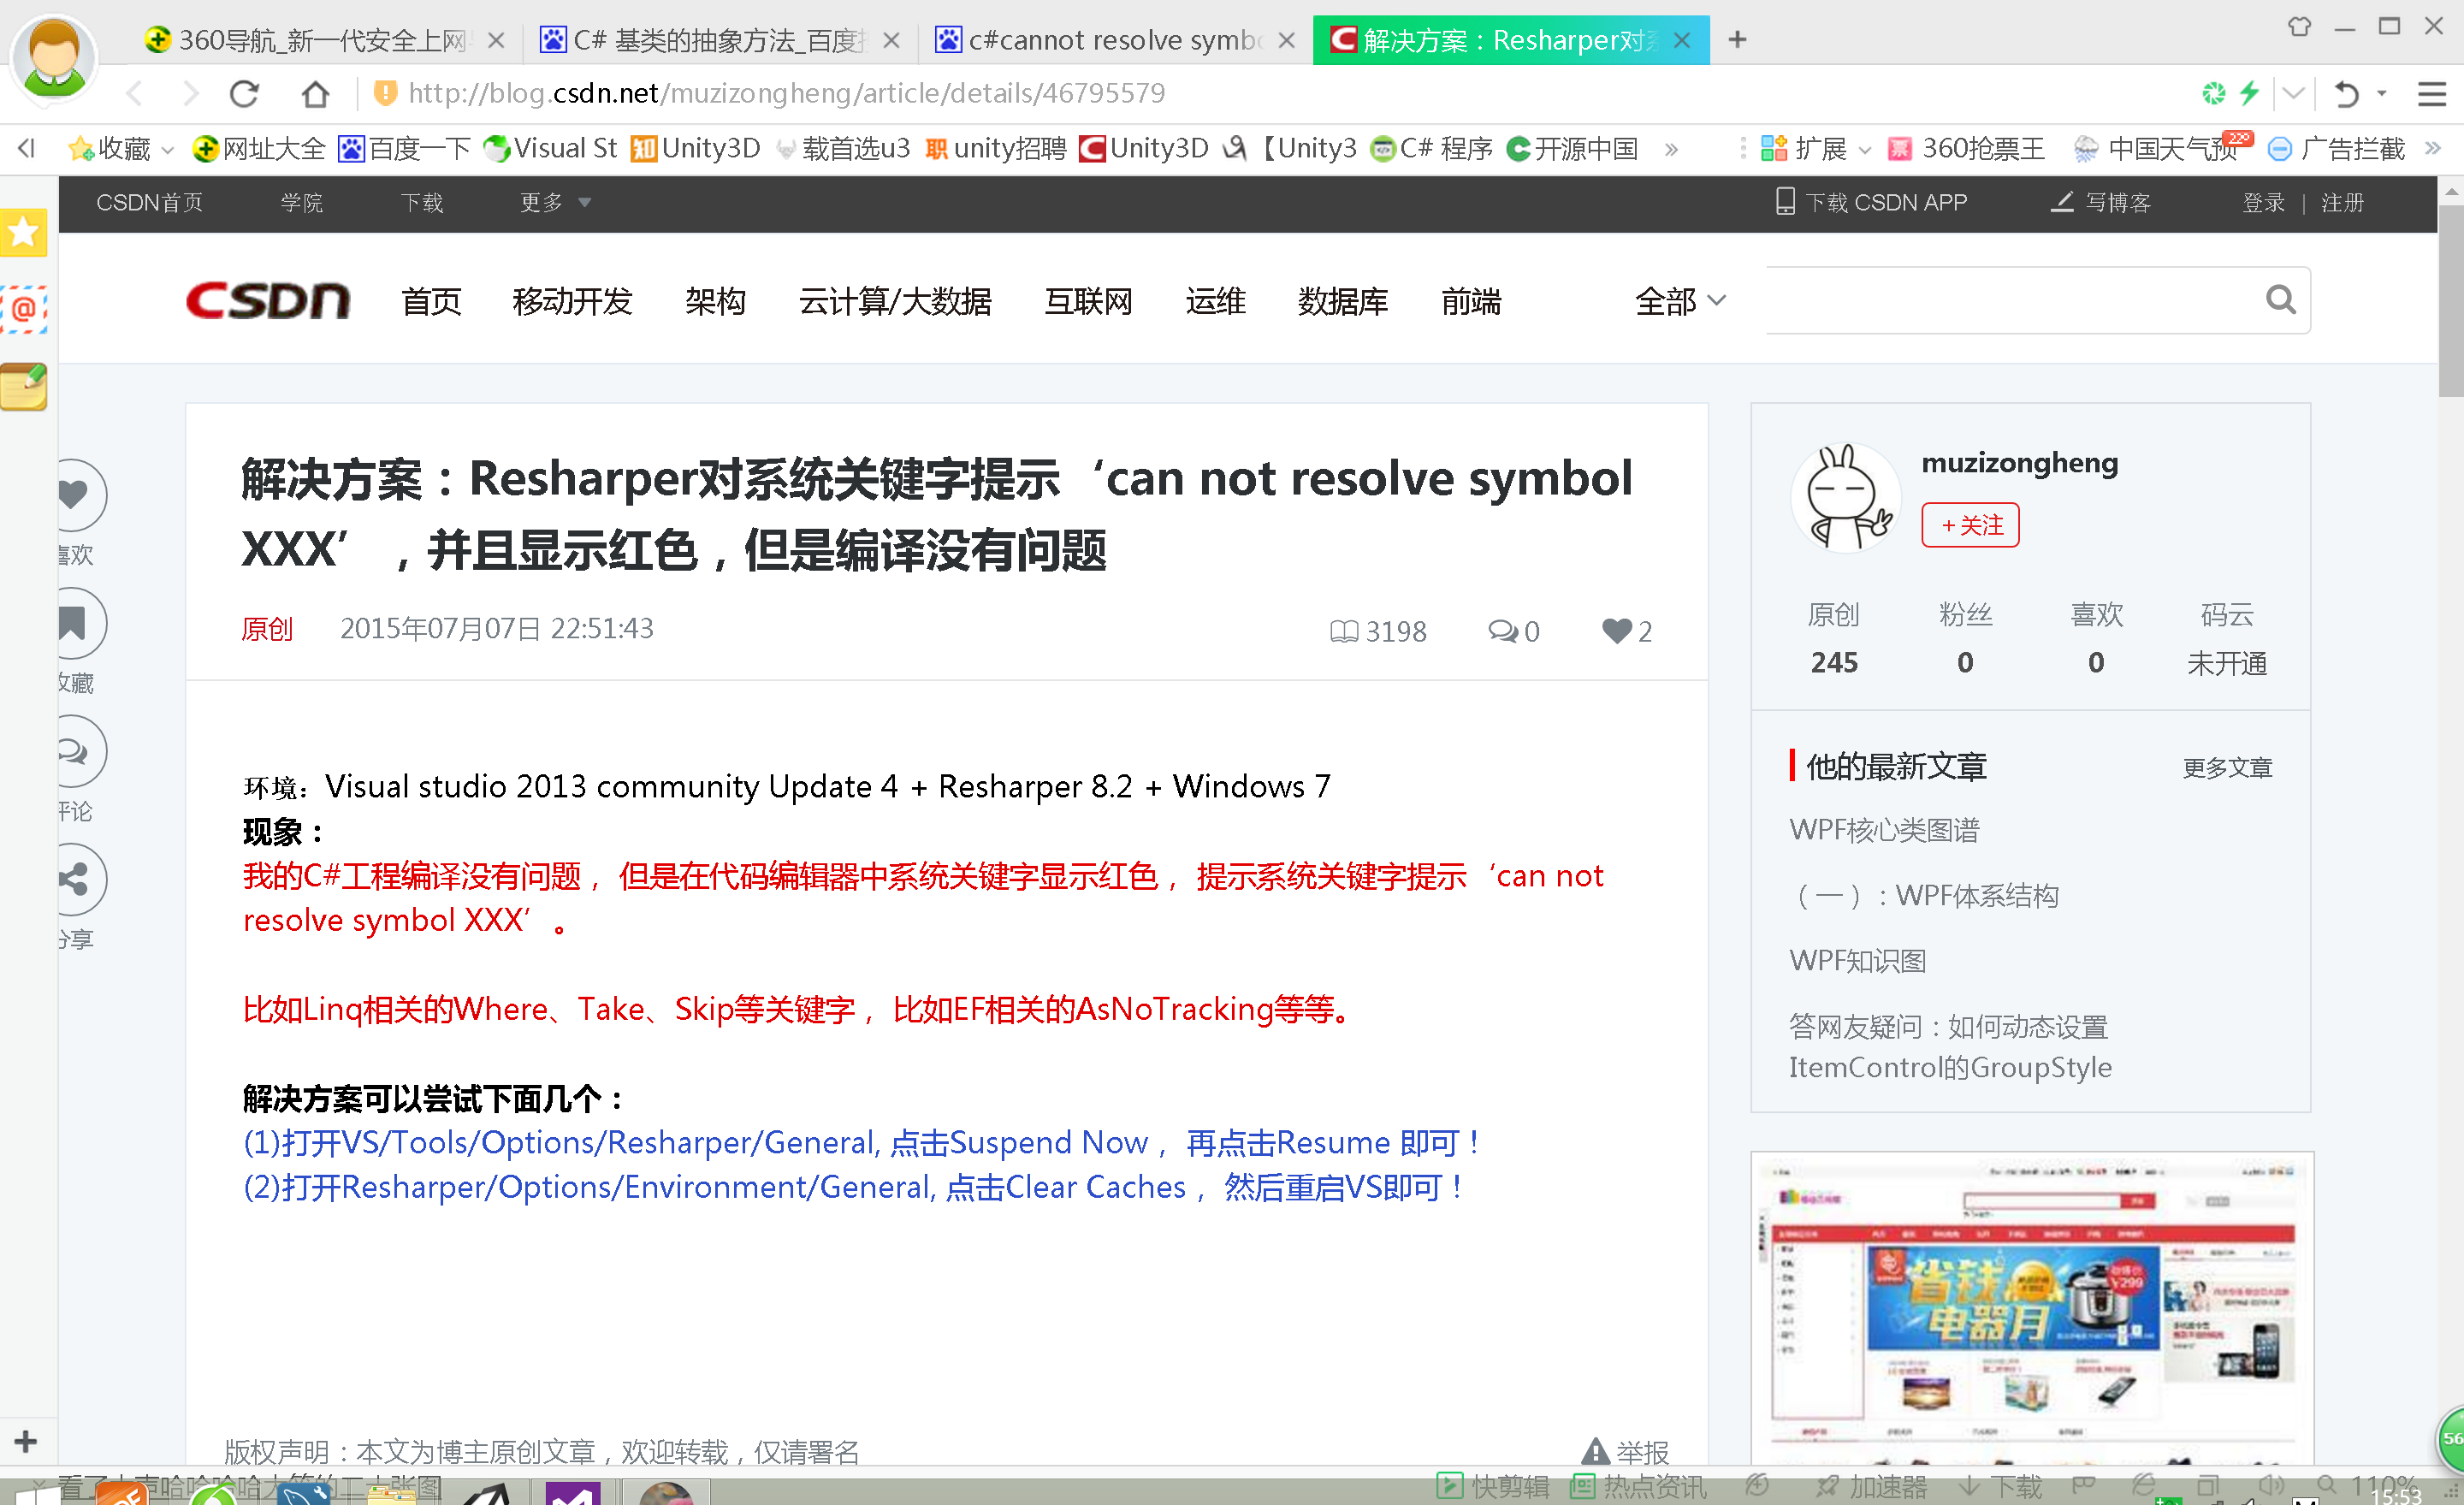Bookmark the article via bookmark icon
Screen dimensions: 2464x1505
pyautogui.click(x=74, y=623)
